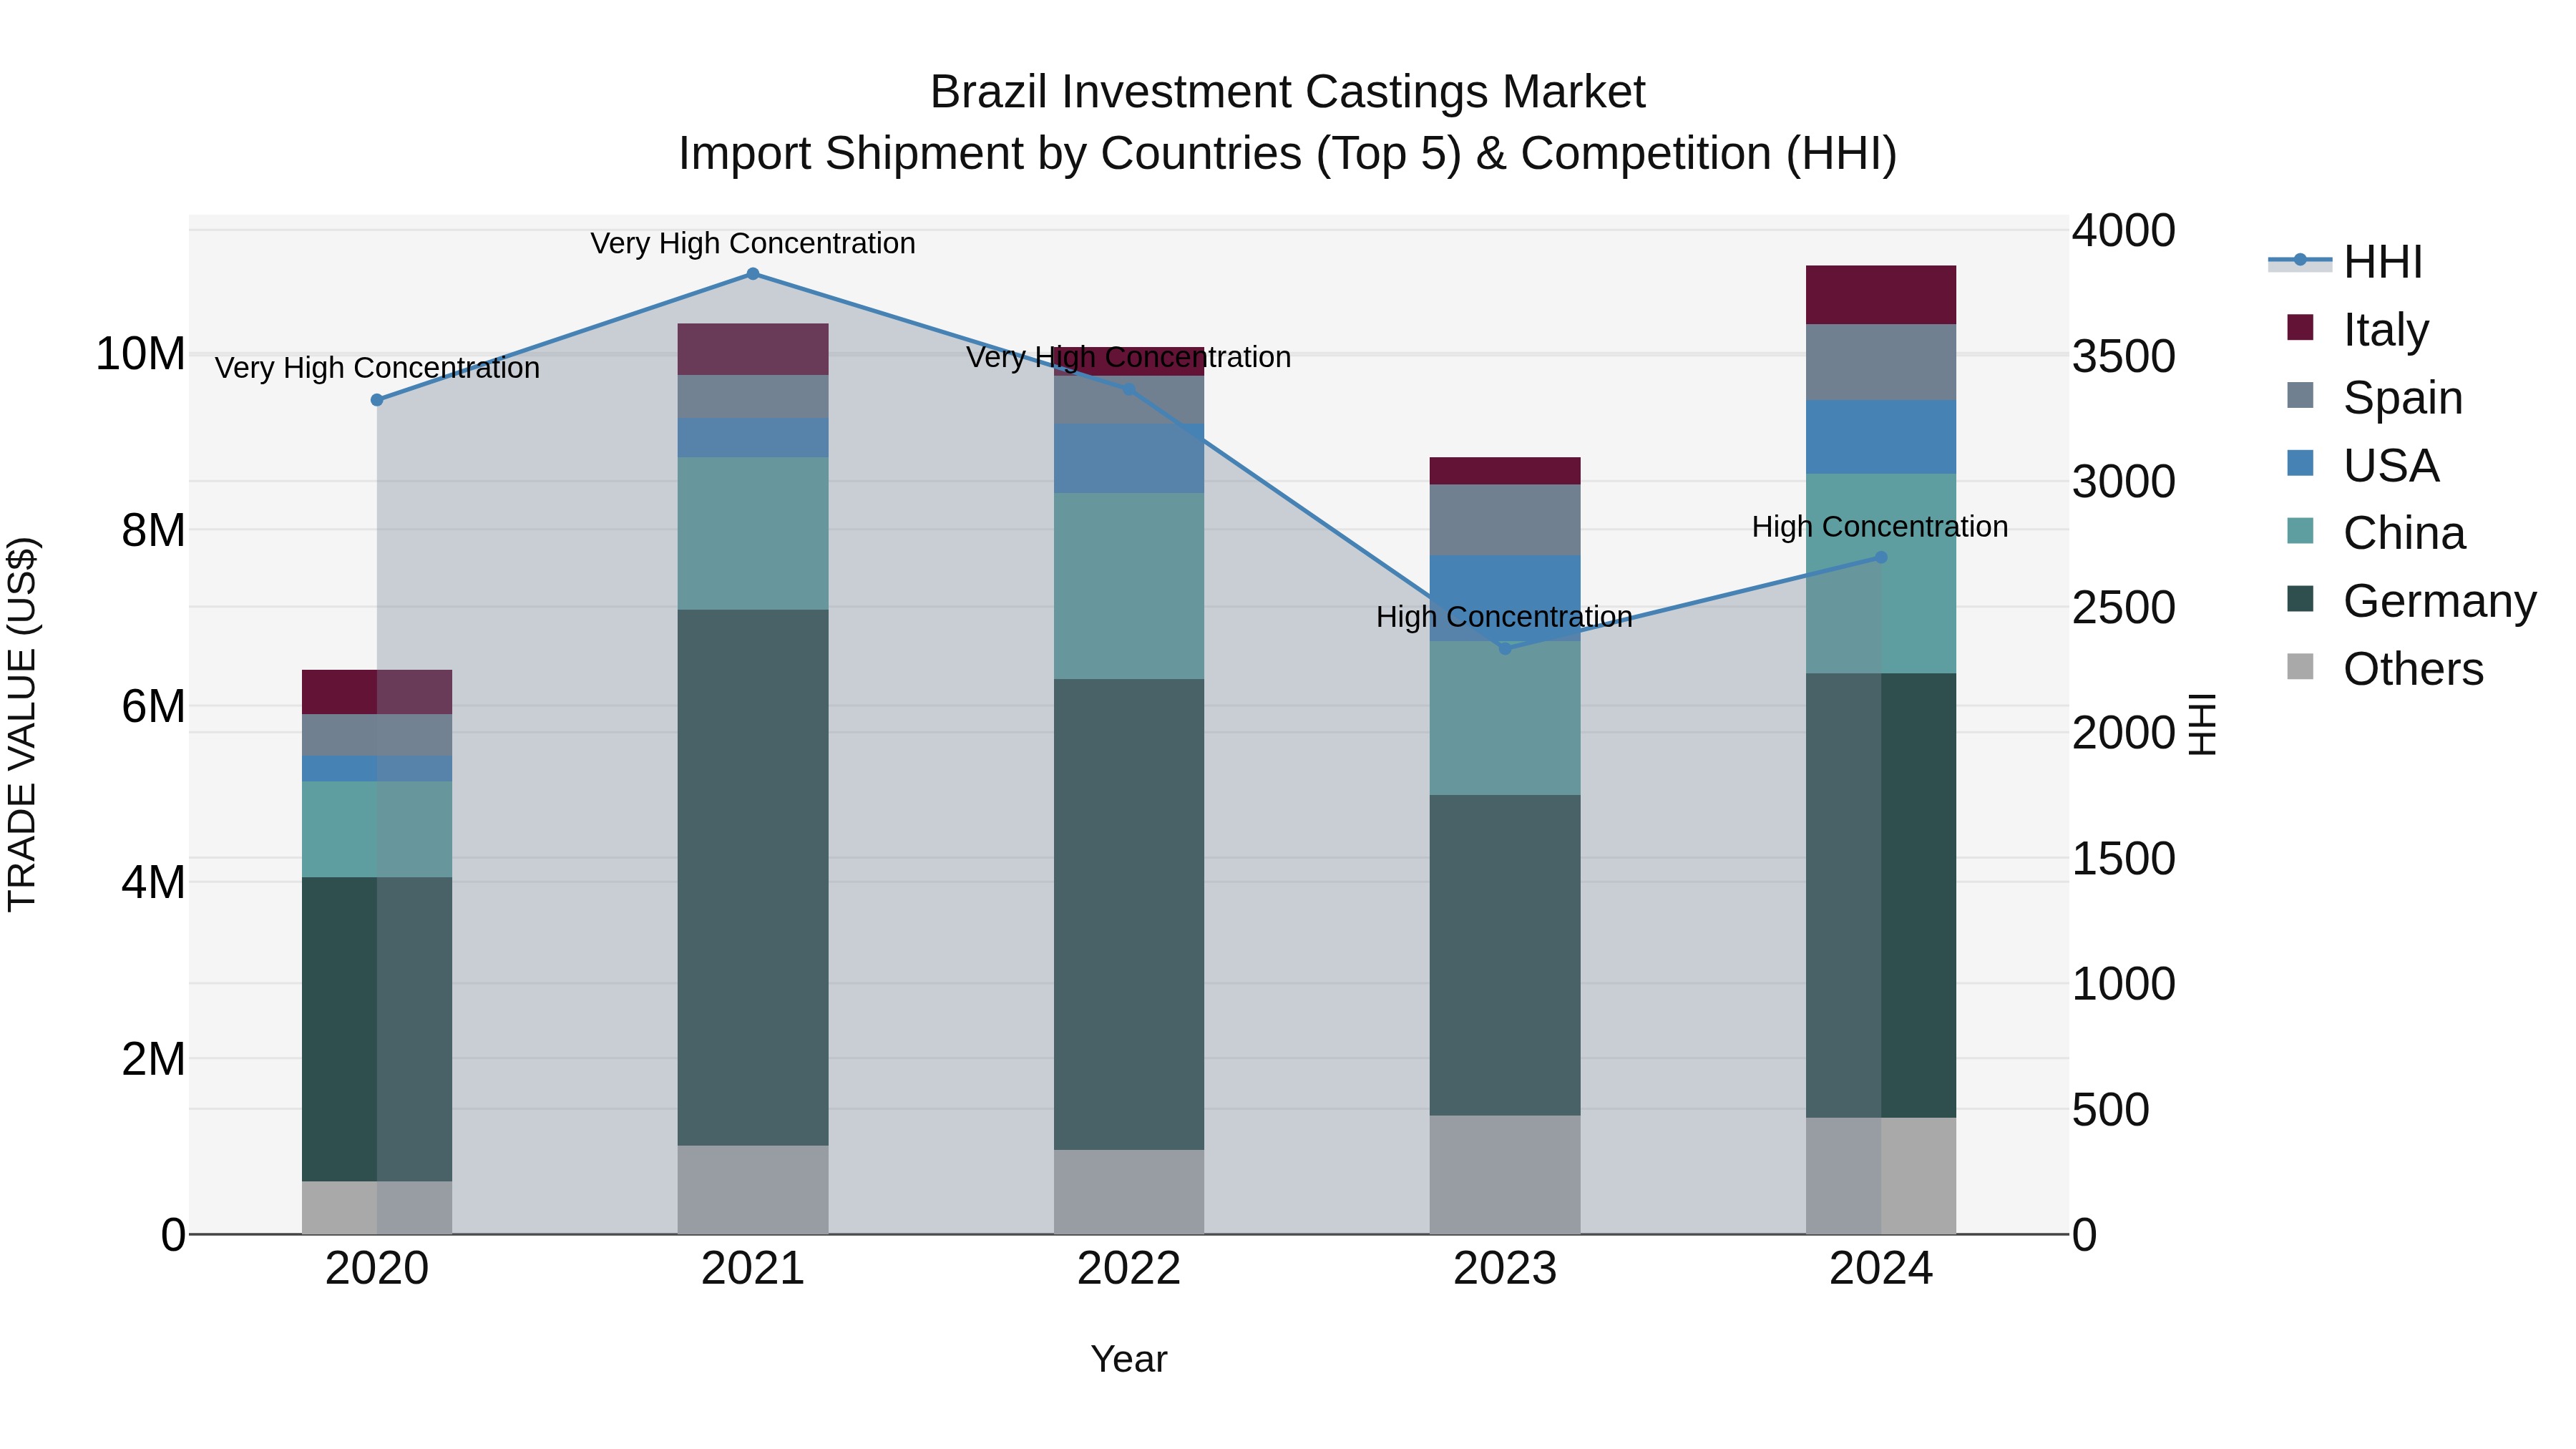Click the 500 right axis tick label
2576x1449 pixels.
point(2110,1110)
